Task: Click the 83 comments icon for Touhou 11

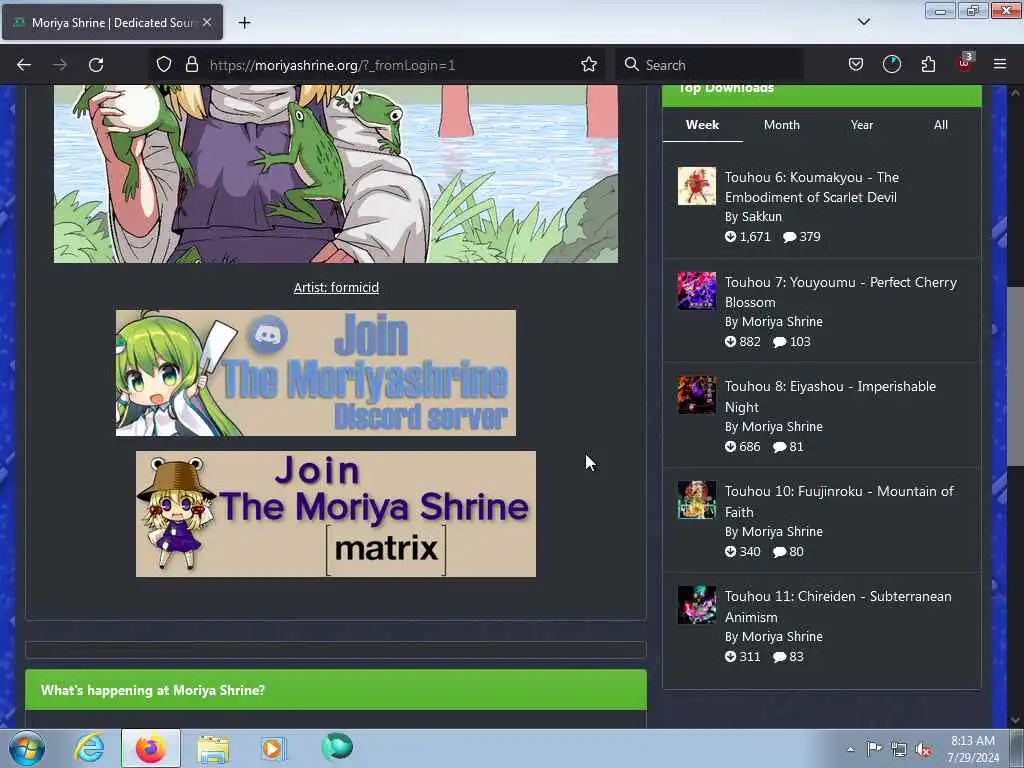Action: coord(780,657)
